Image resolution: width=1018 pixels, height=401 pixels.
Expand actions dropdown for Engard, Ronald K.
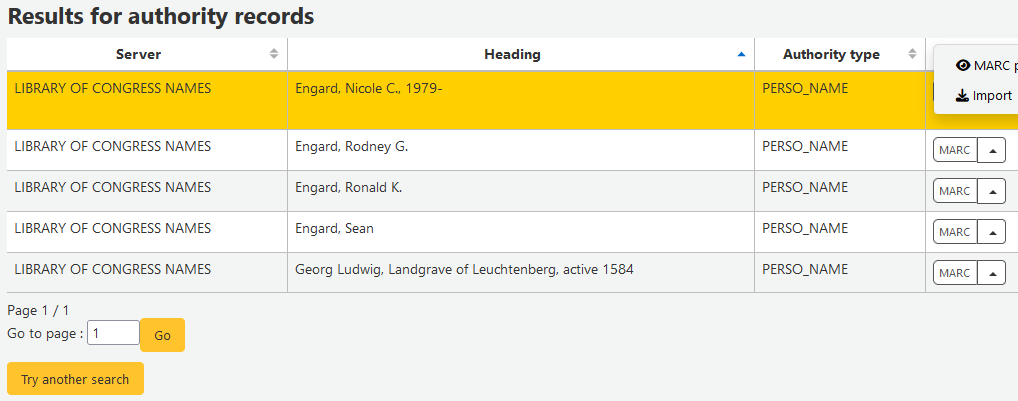click(991, 191)
